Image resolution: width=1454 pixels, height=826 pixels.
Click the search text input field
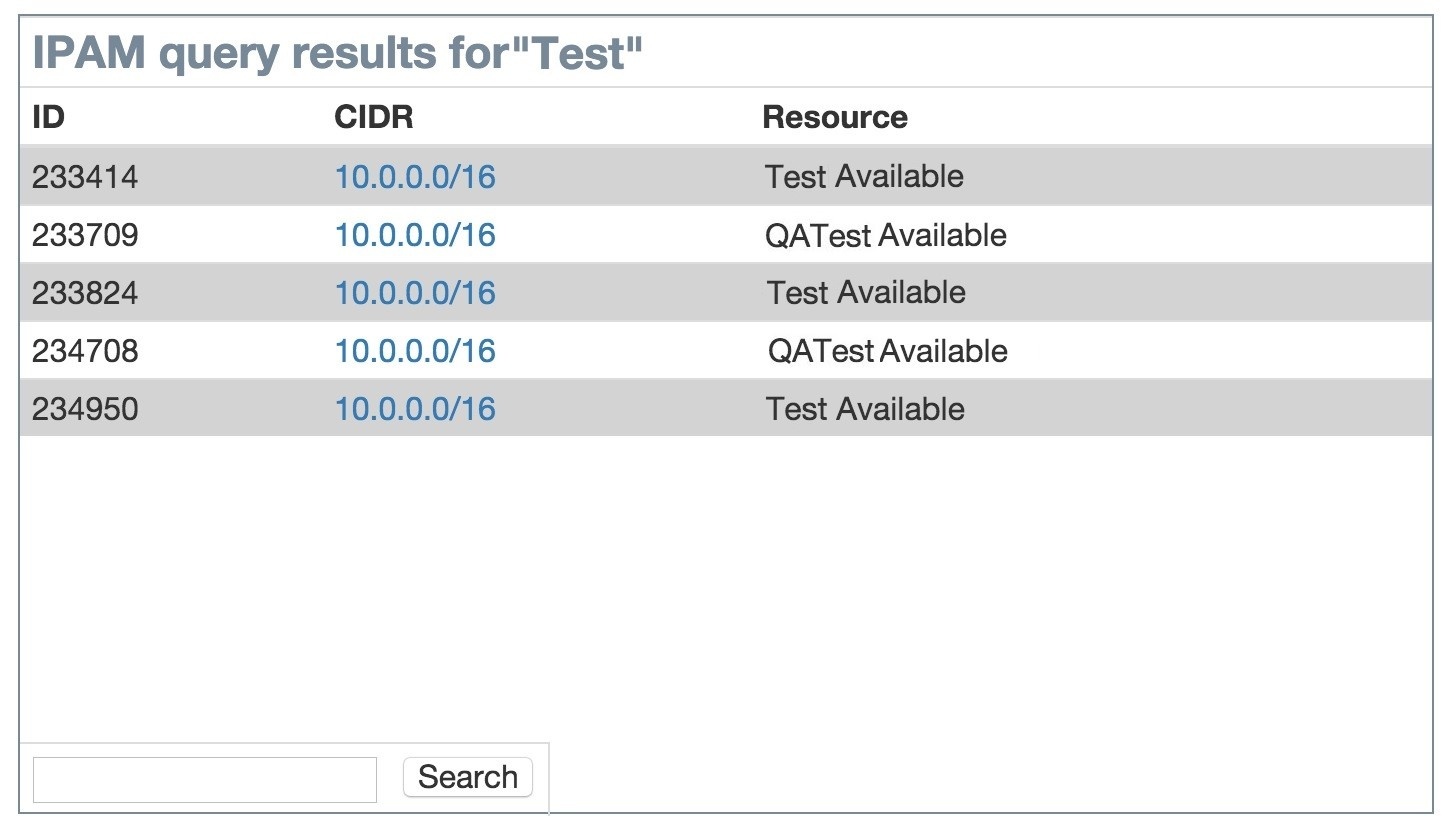[205, 779]
